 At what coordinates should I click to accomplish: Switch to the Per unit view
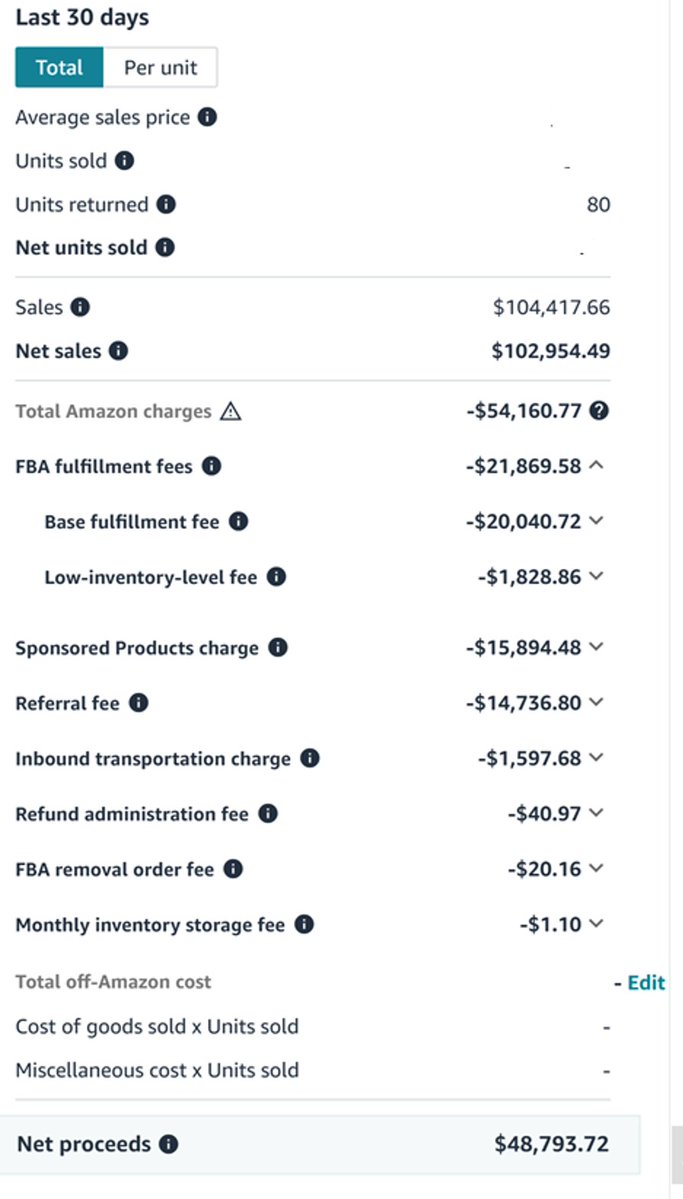pos(160,68)
